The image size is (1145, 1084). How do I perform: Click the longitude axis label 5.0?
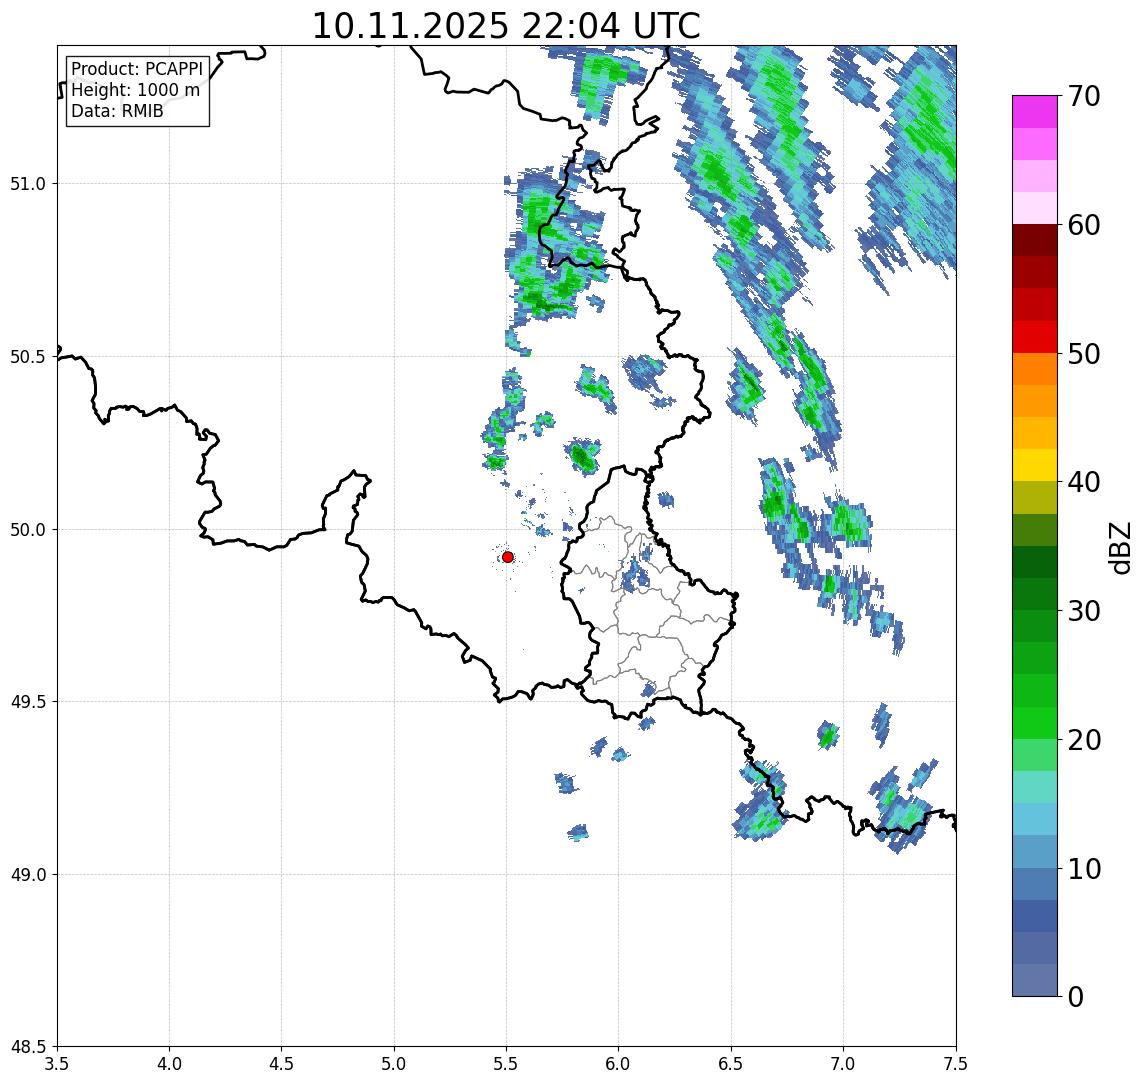click(394, 1064)
